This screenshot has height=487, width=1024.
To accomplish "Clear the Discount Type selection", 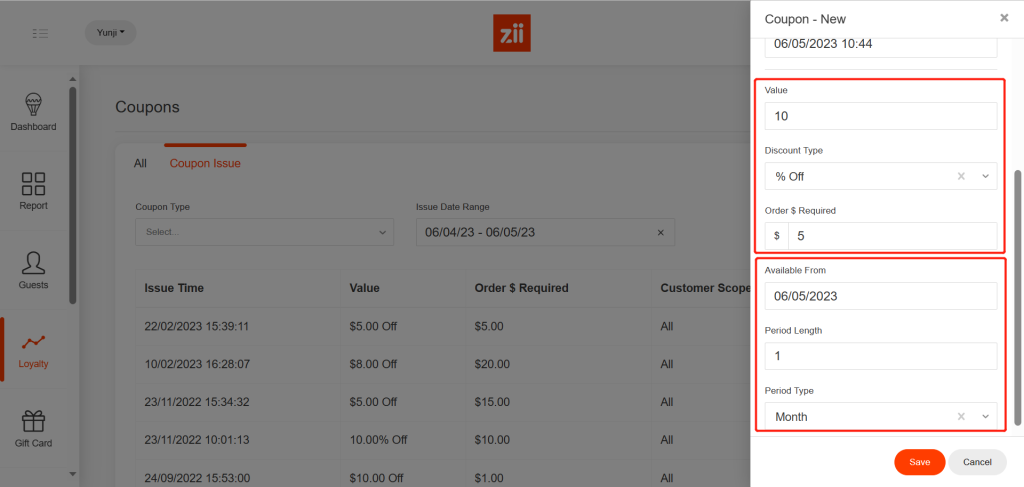I will pyautogui.click(x=961, y=176).
